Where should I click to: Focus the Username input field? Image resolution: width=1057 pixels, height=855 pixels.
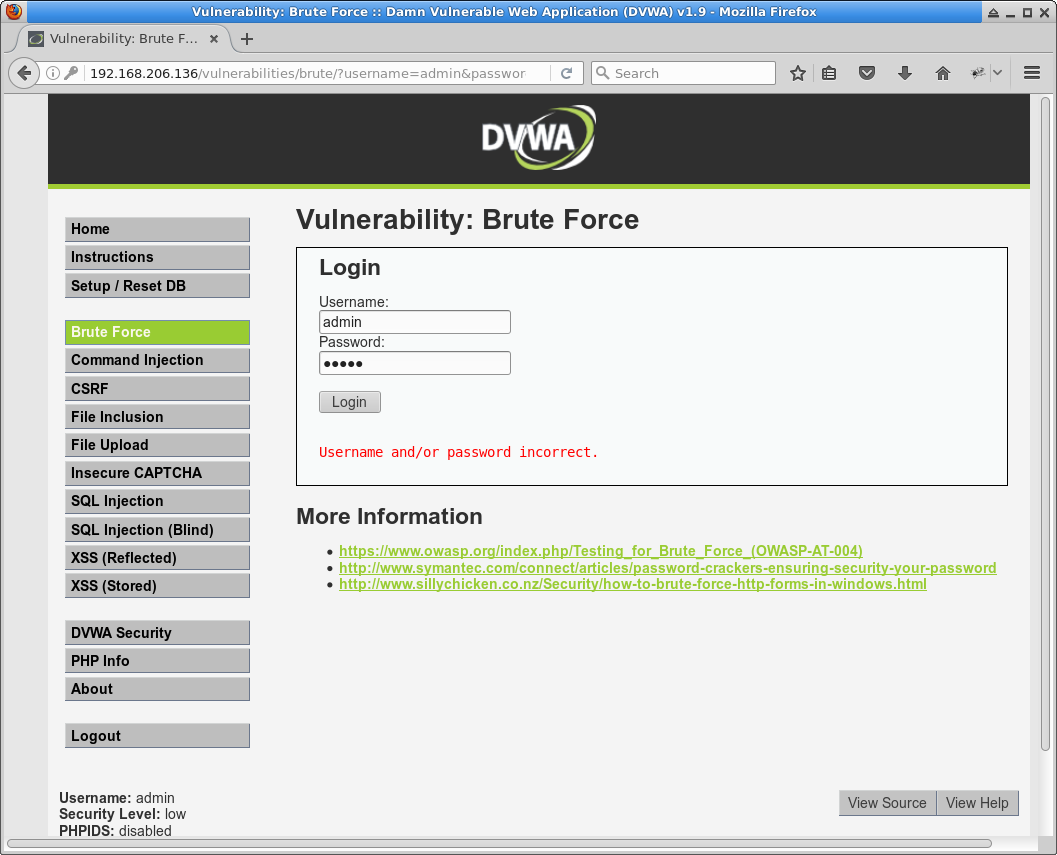pos(415,322)
